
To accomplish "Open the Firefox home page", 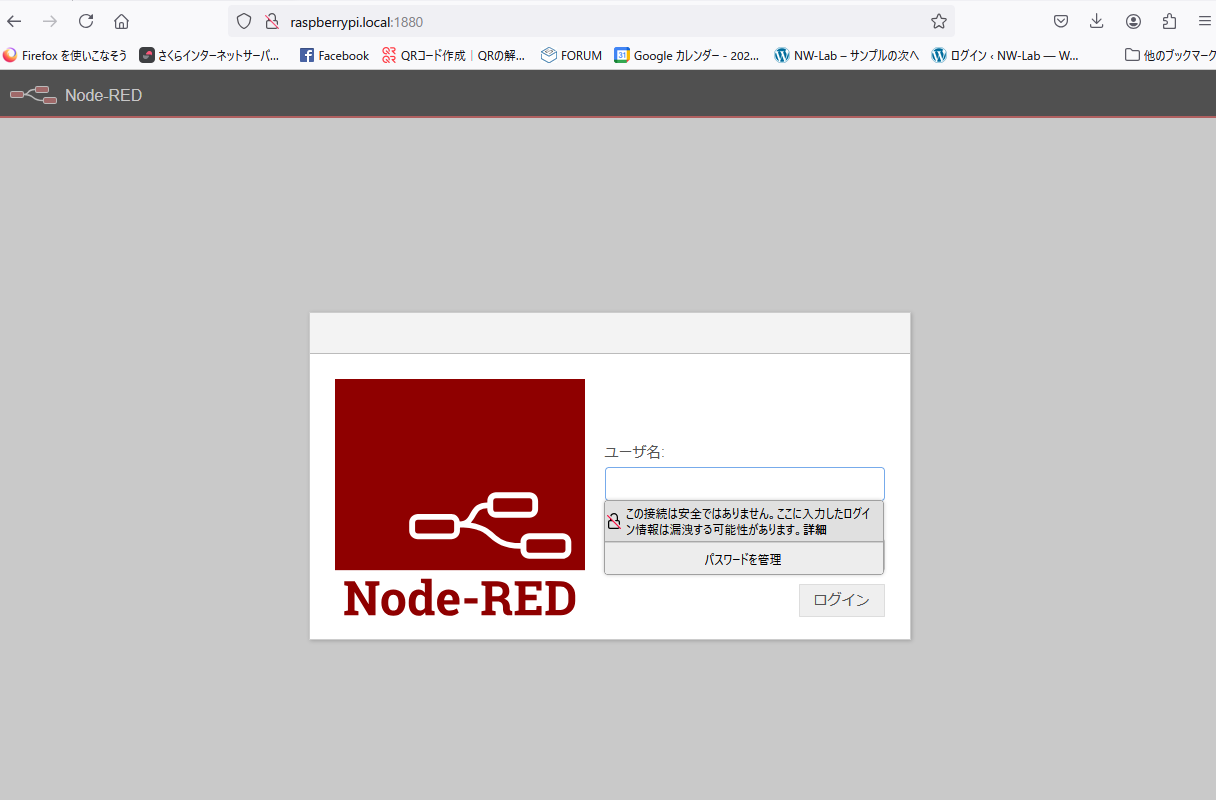I will pyautogui.click(x=121, y=21).
